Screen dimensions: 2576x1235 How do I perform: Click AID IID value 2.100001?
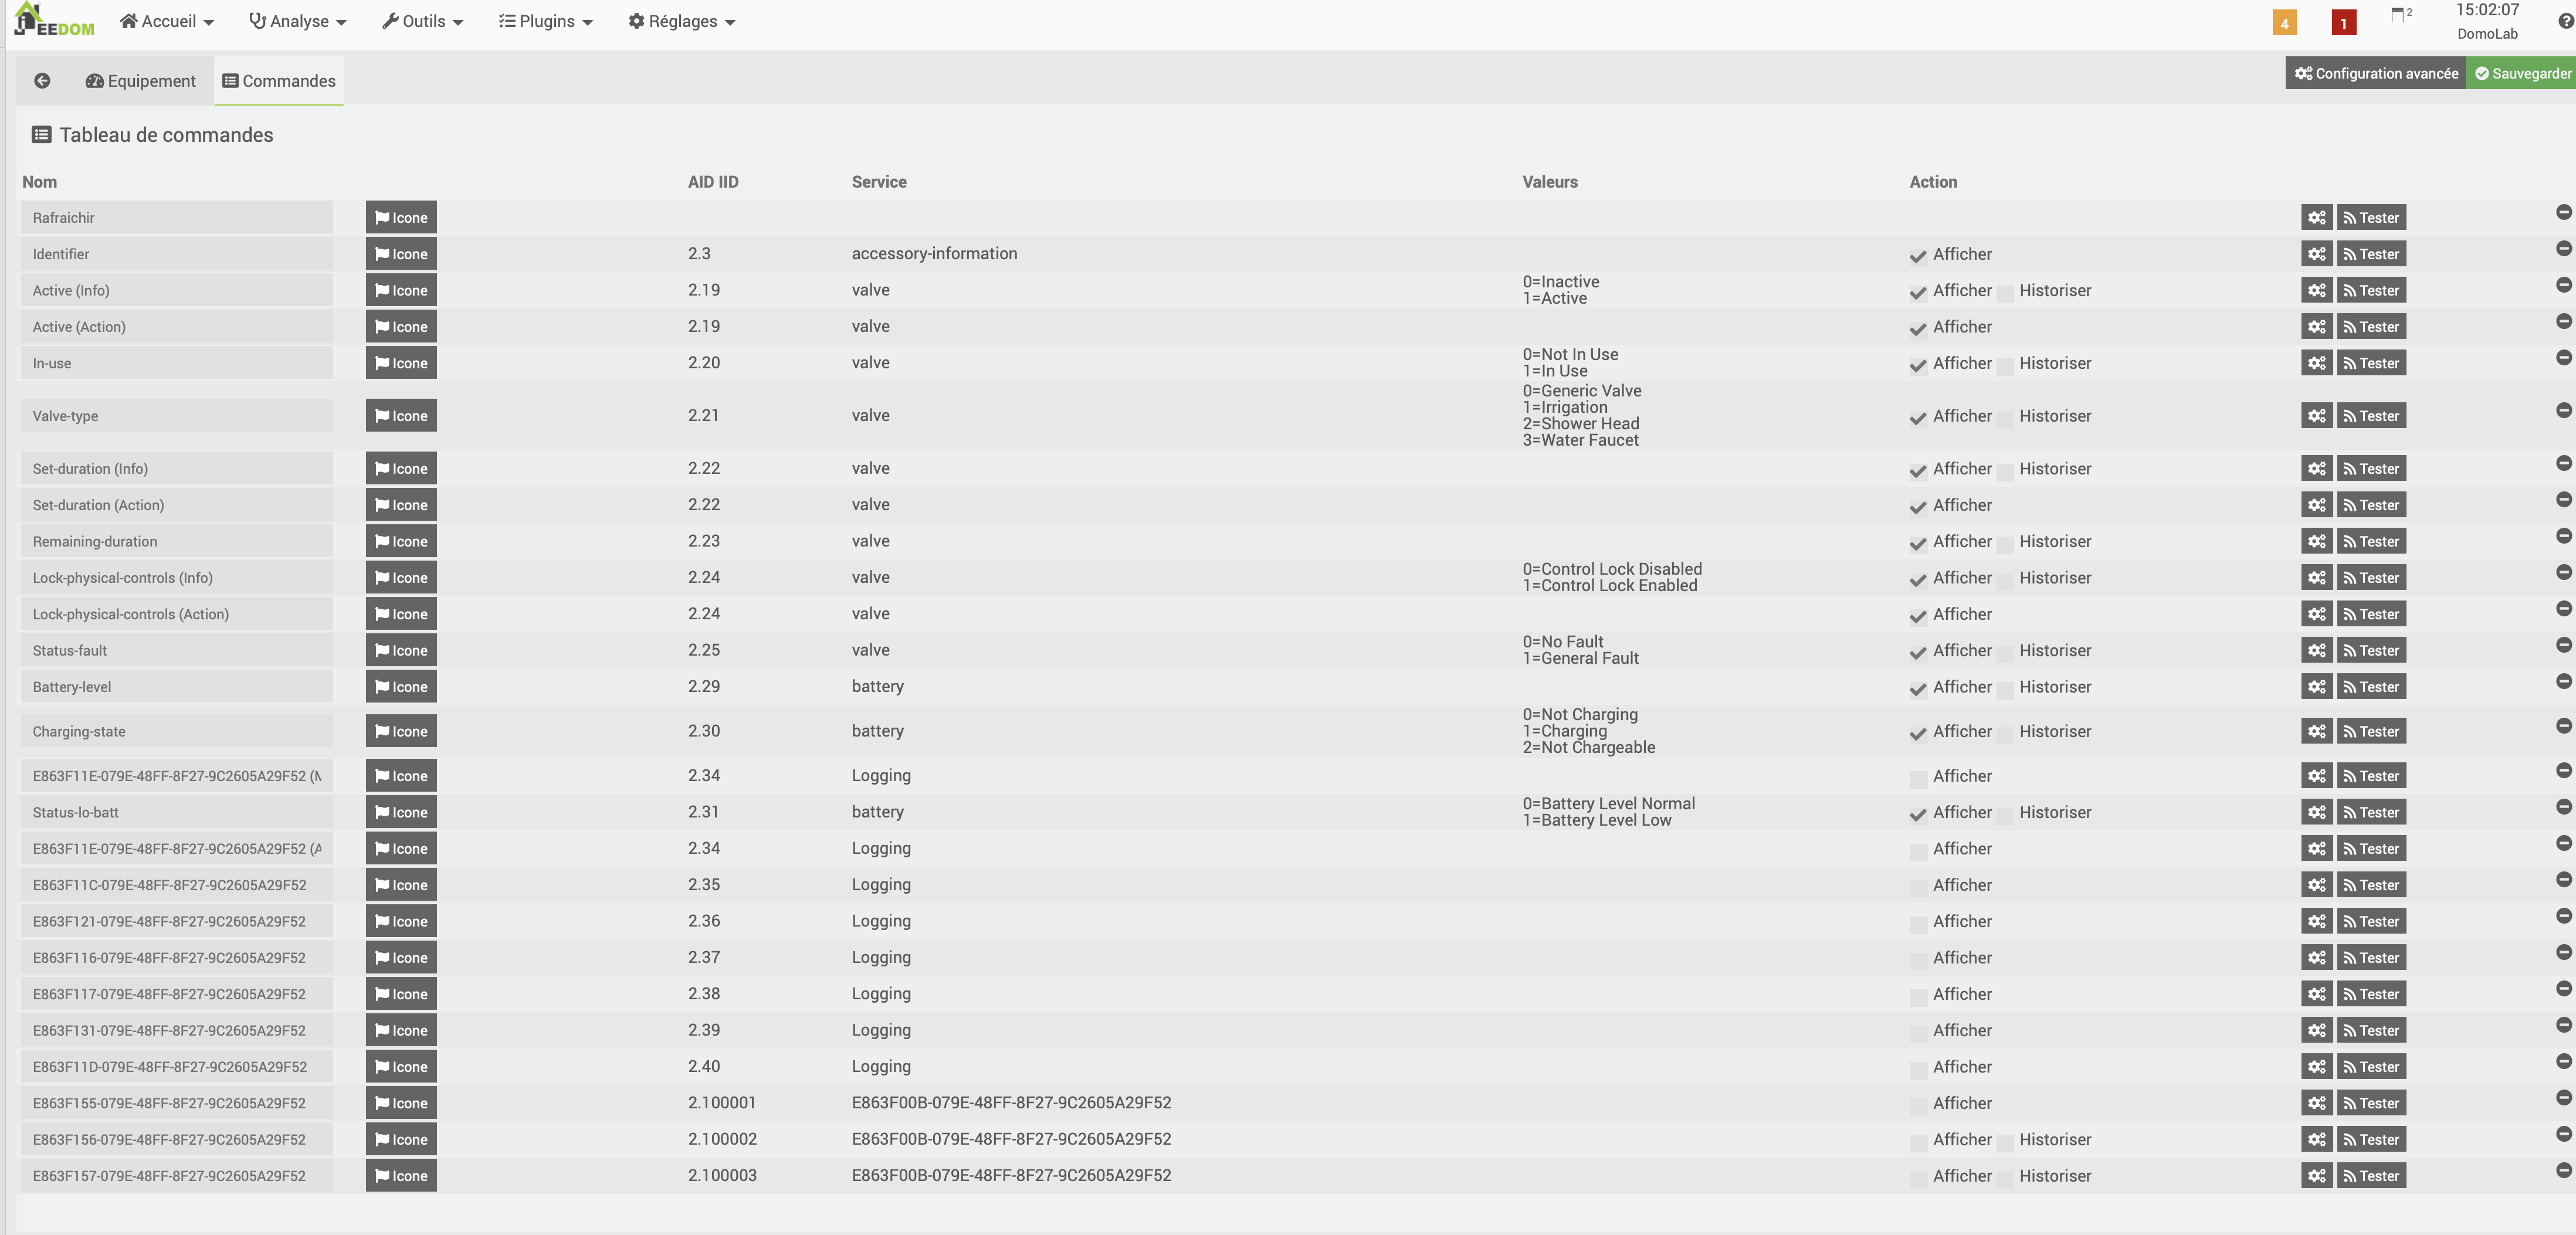pyautogui.click(x=721, y=1103)
